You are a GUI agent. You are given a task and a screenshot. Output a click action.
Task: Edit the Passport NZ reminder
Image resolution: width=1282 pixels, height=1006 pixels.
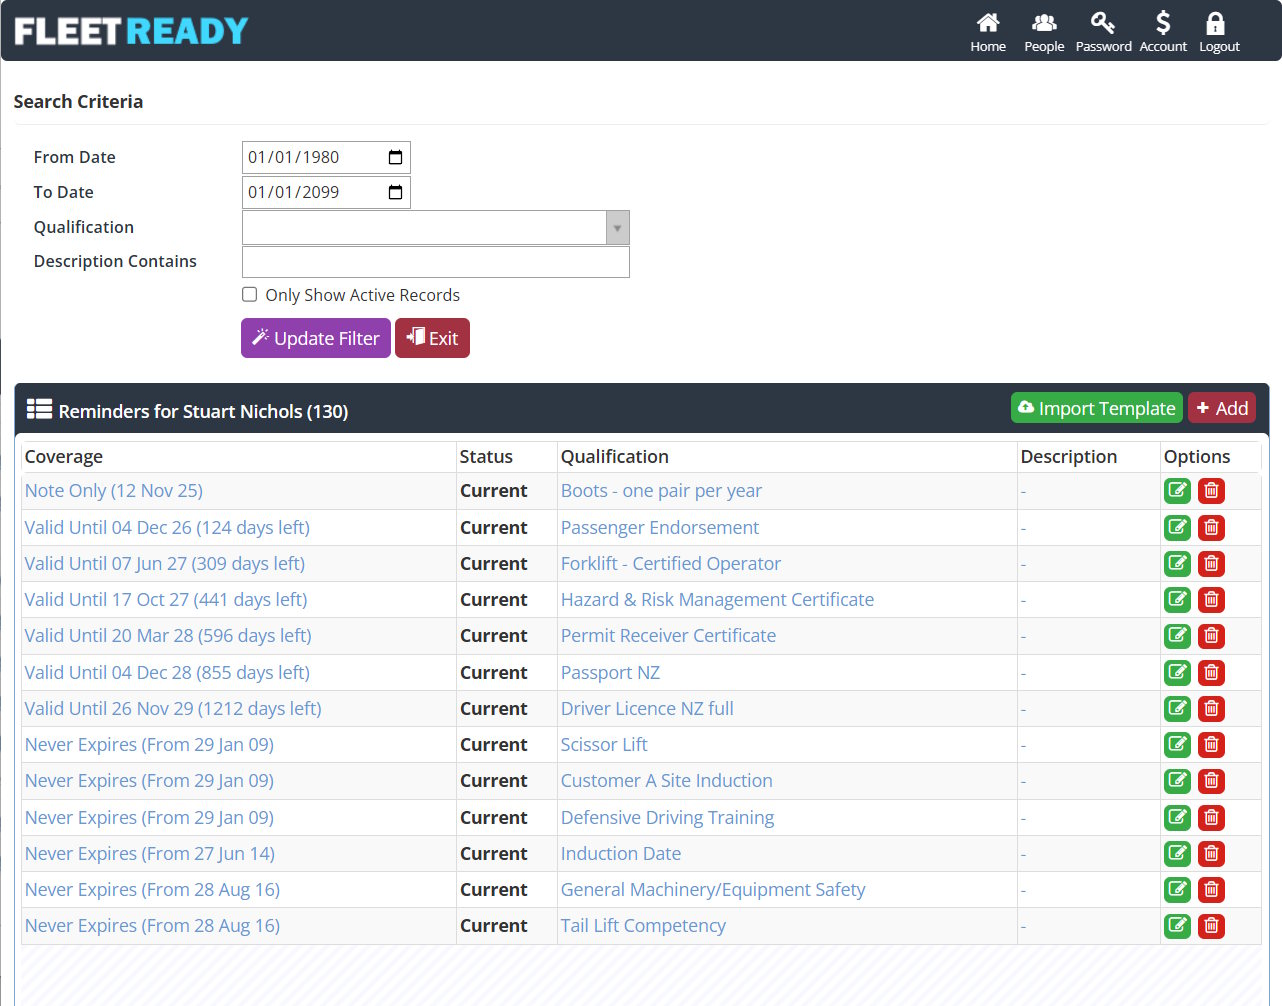coord(1178,672)
